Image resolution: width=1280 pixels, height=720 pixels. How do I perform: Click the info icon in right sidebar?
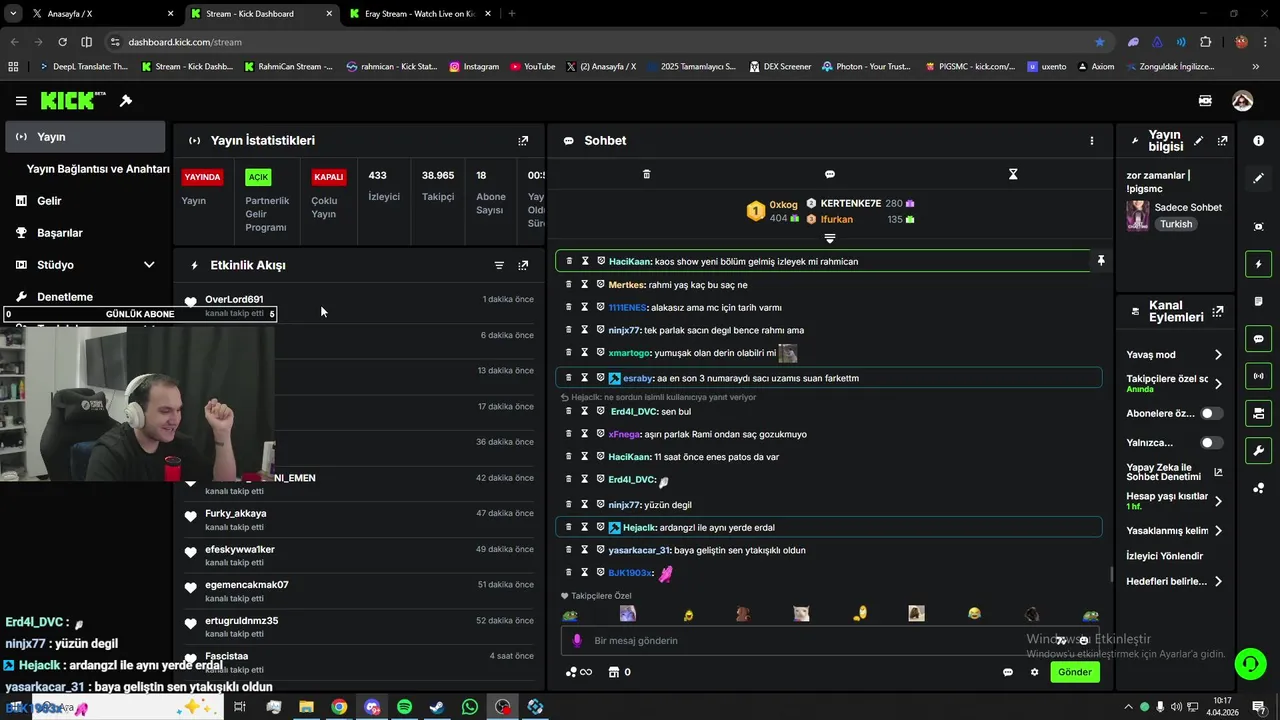click(x=1258, y=141)
